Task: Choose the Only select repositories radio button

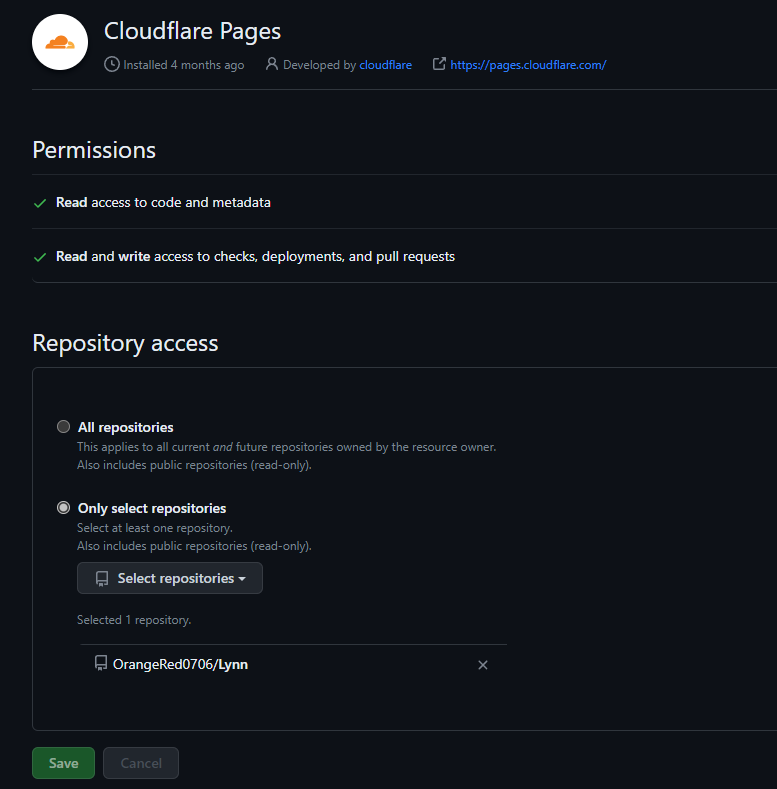Action: [x=64, y=508]
